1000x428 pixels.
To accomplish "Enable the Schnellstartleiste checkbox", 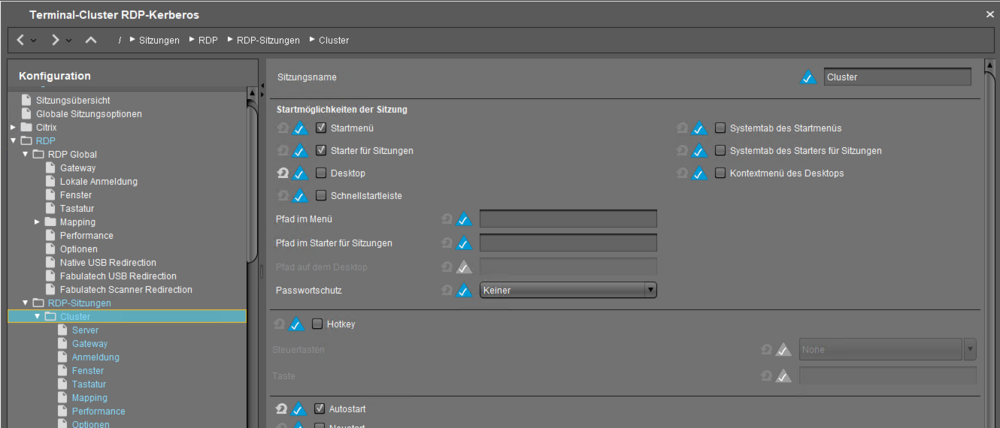I will pyautogui.click(x=322, y=195).
